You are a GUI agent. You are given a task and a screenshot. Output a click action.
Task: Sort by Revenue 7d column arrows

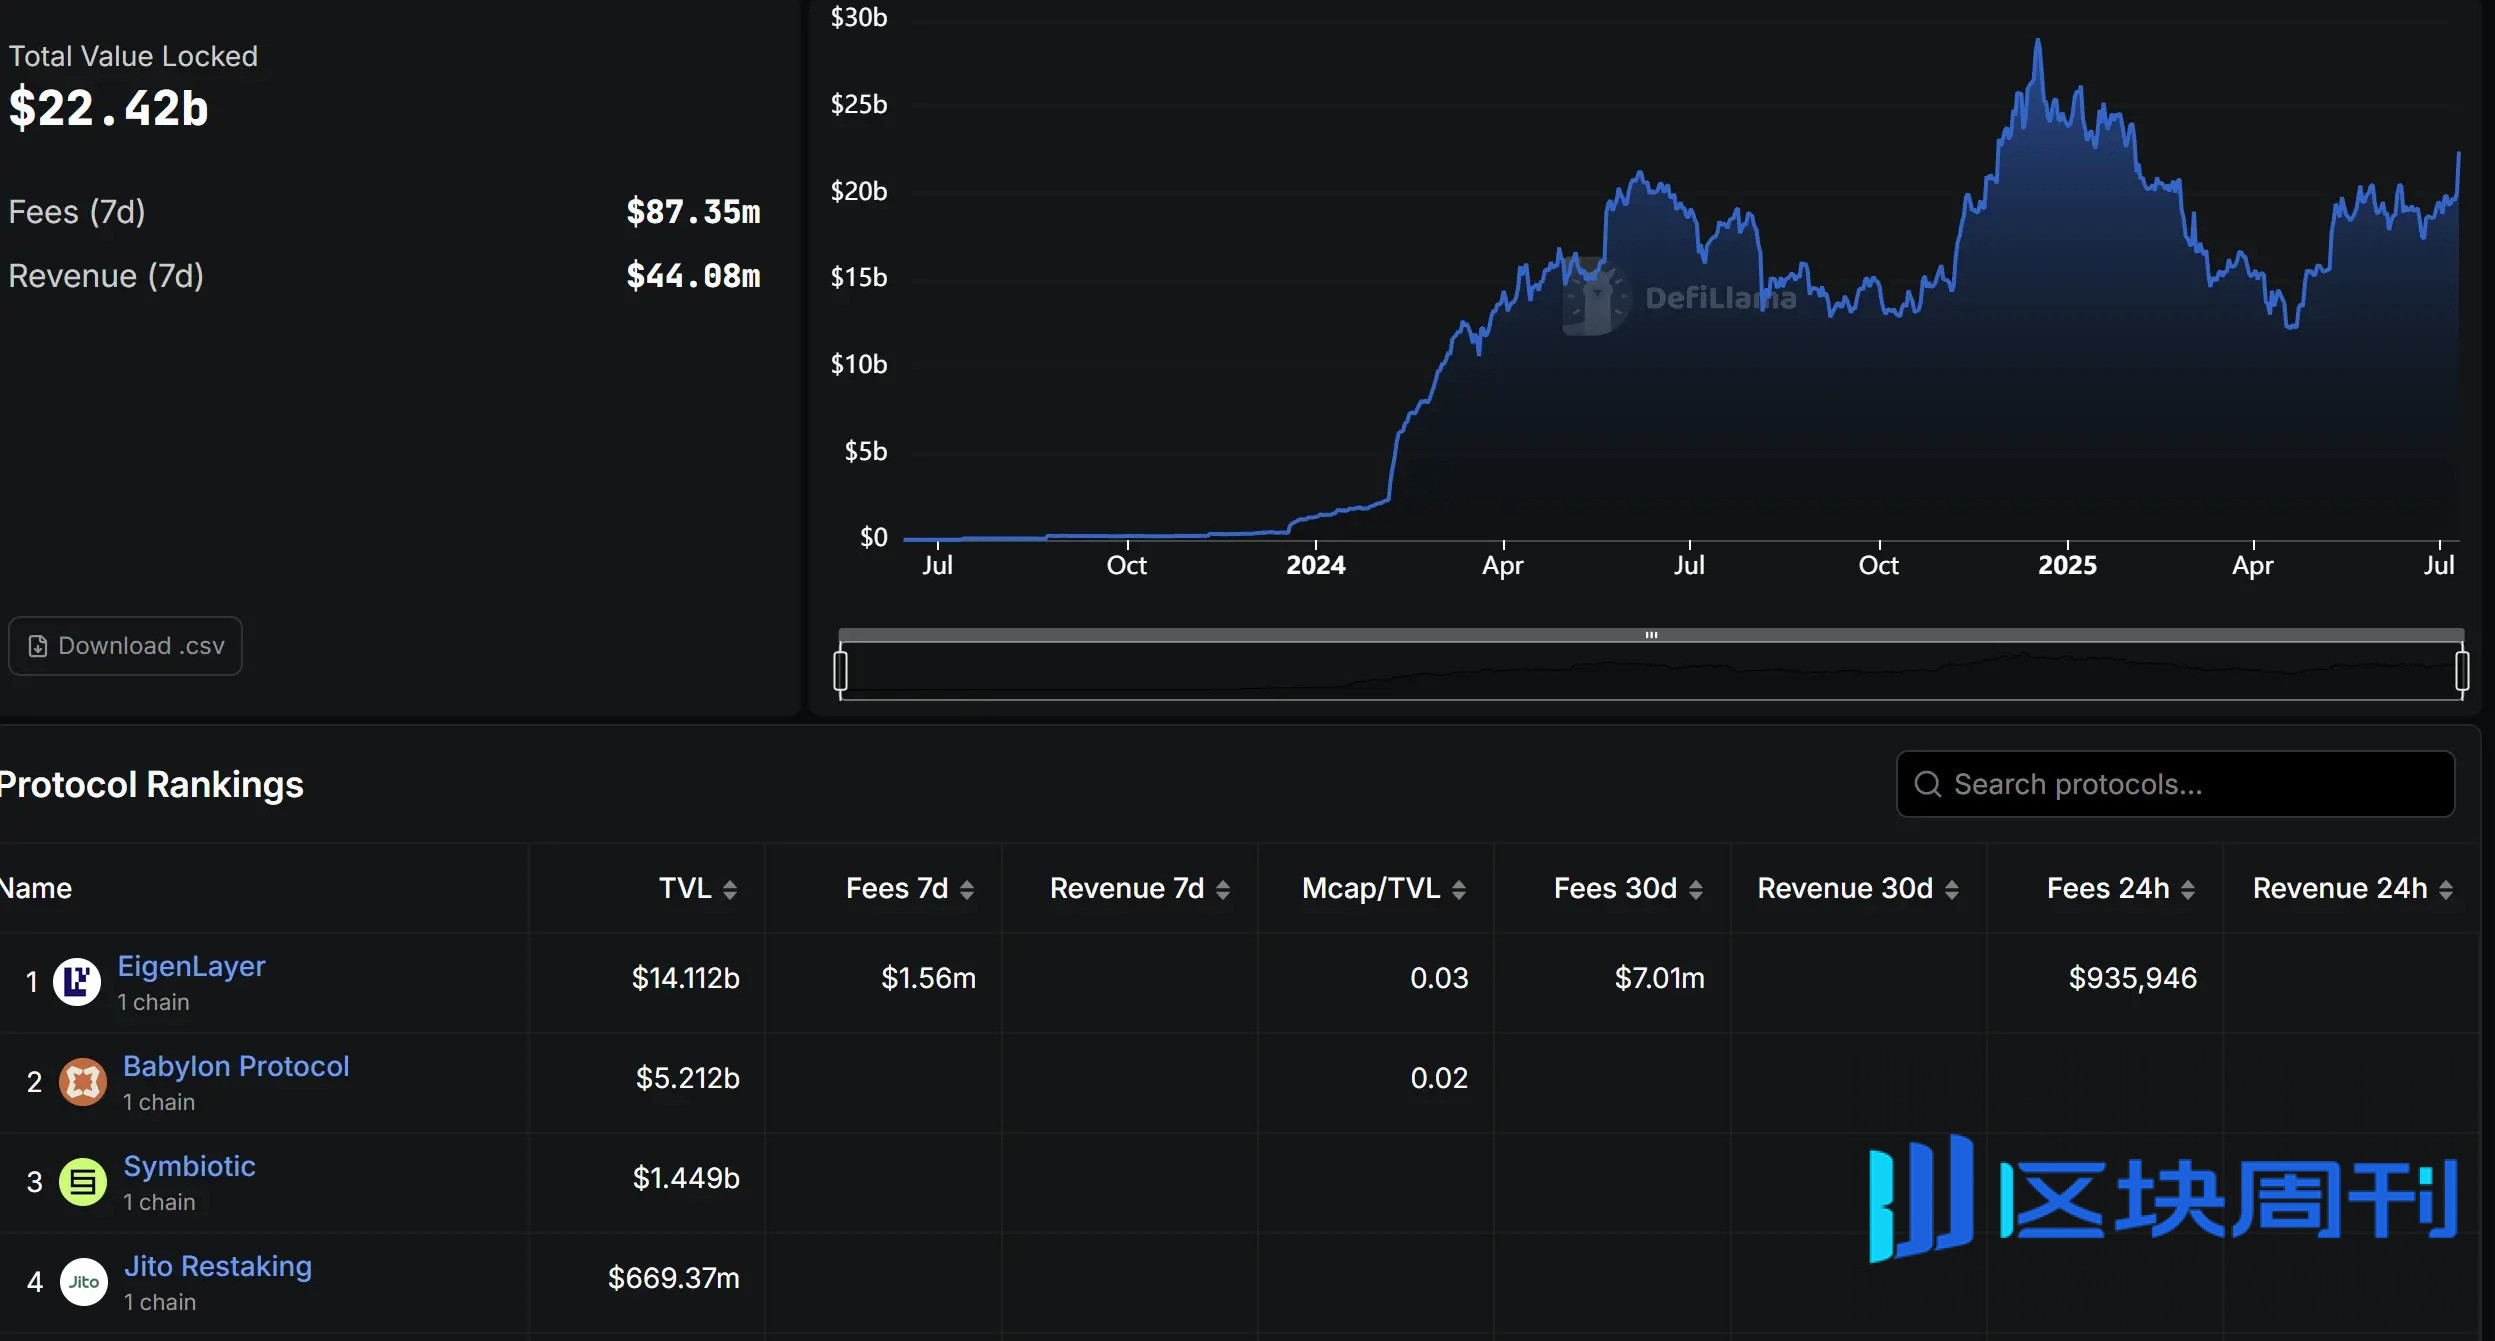[1223, 889]
